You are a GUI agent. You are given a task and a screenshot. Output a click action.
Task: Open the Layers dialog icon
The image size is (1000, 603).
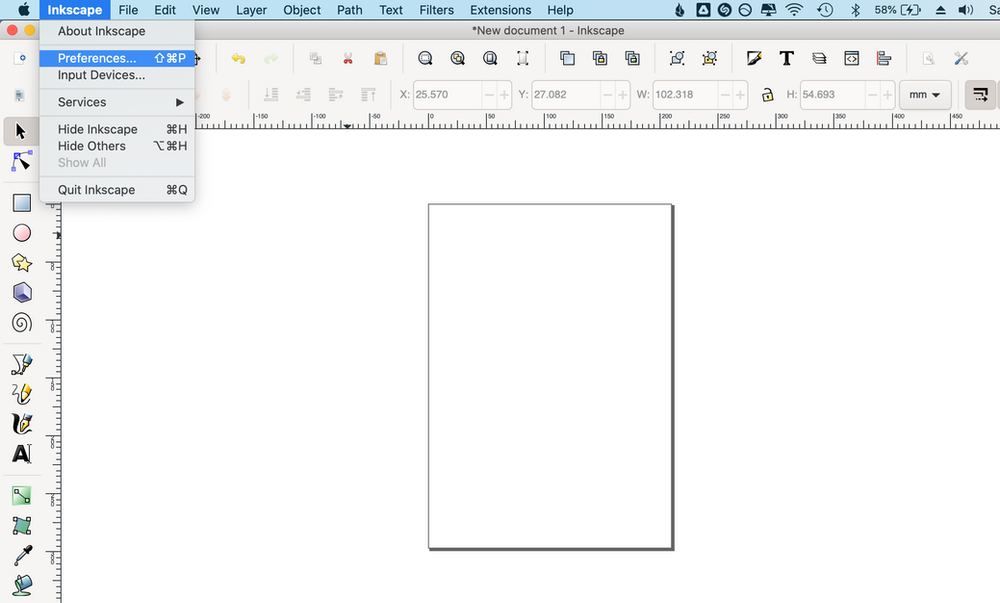click(819, 58)
